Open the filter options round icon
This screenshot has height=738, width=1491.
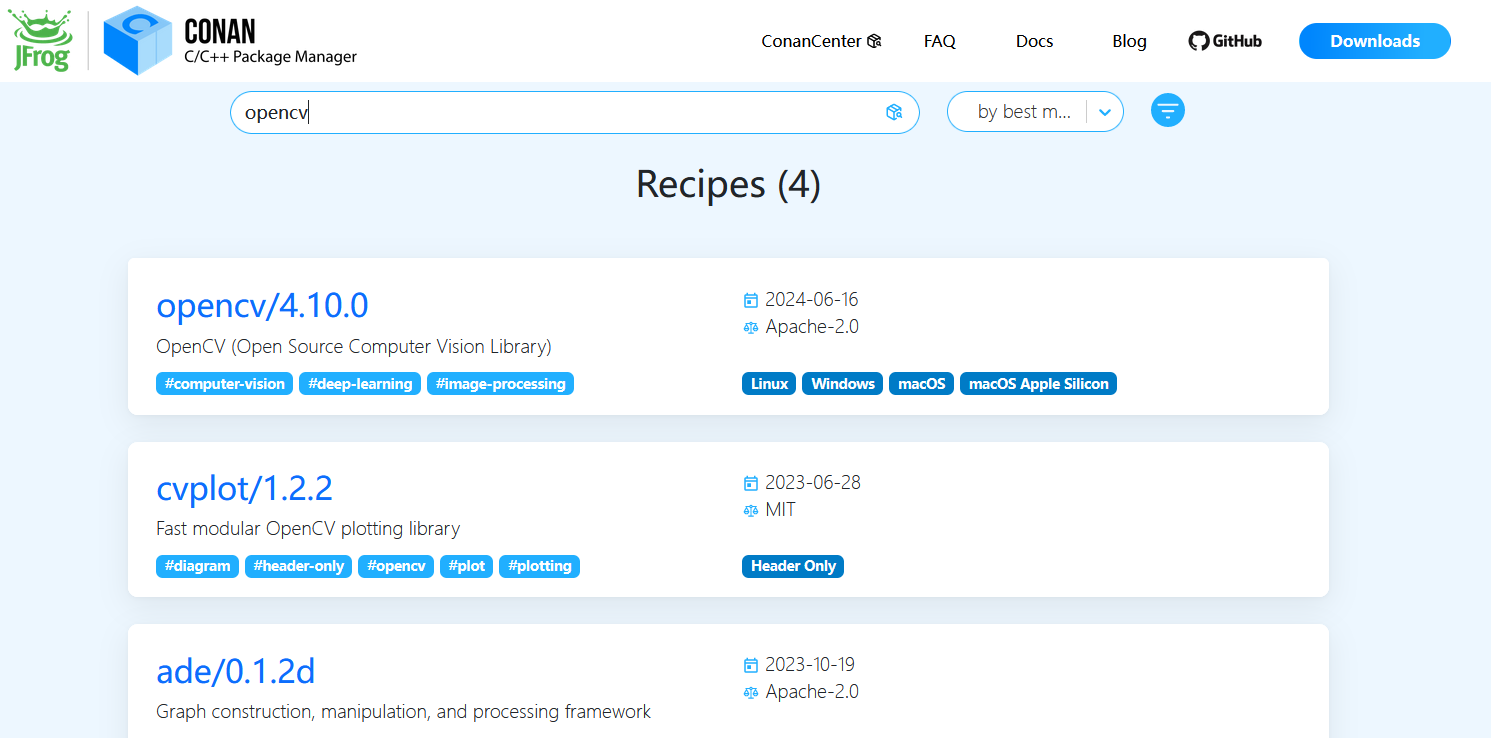point(1168,110)
